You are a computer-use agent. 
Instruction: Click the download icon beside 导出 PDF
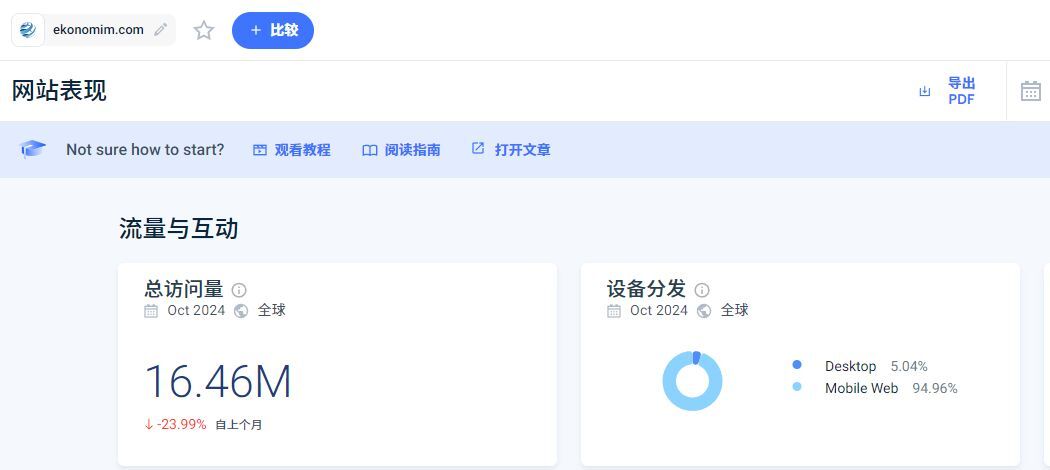[x=925, y=91]
